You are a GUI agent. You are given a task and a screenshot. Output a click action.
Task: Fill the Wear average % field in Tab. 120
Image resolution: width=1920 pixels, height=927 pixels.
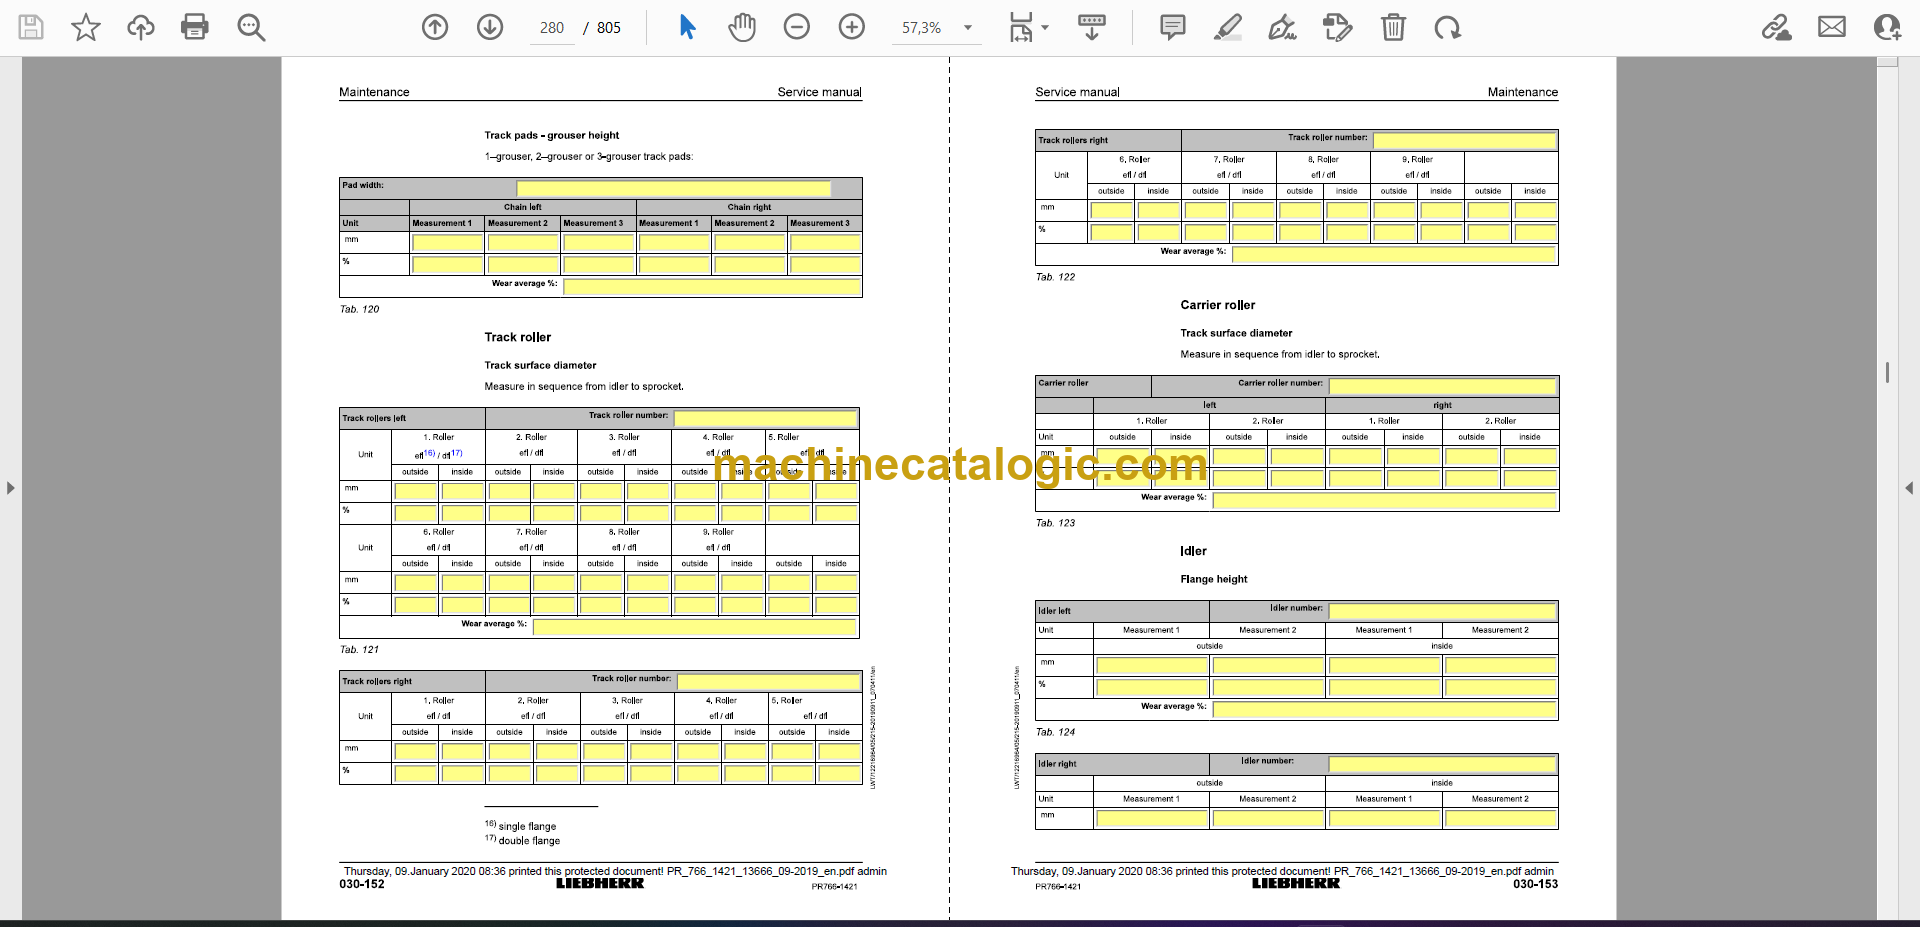pyautogui.click(x=712, y=287)
